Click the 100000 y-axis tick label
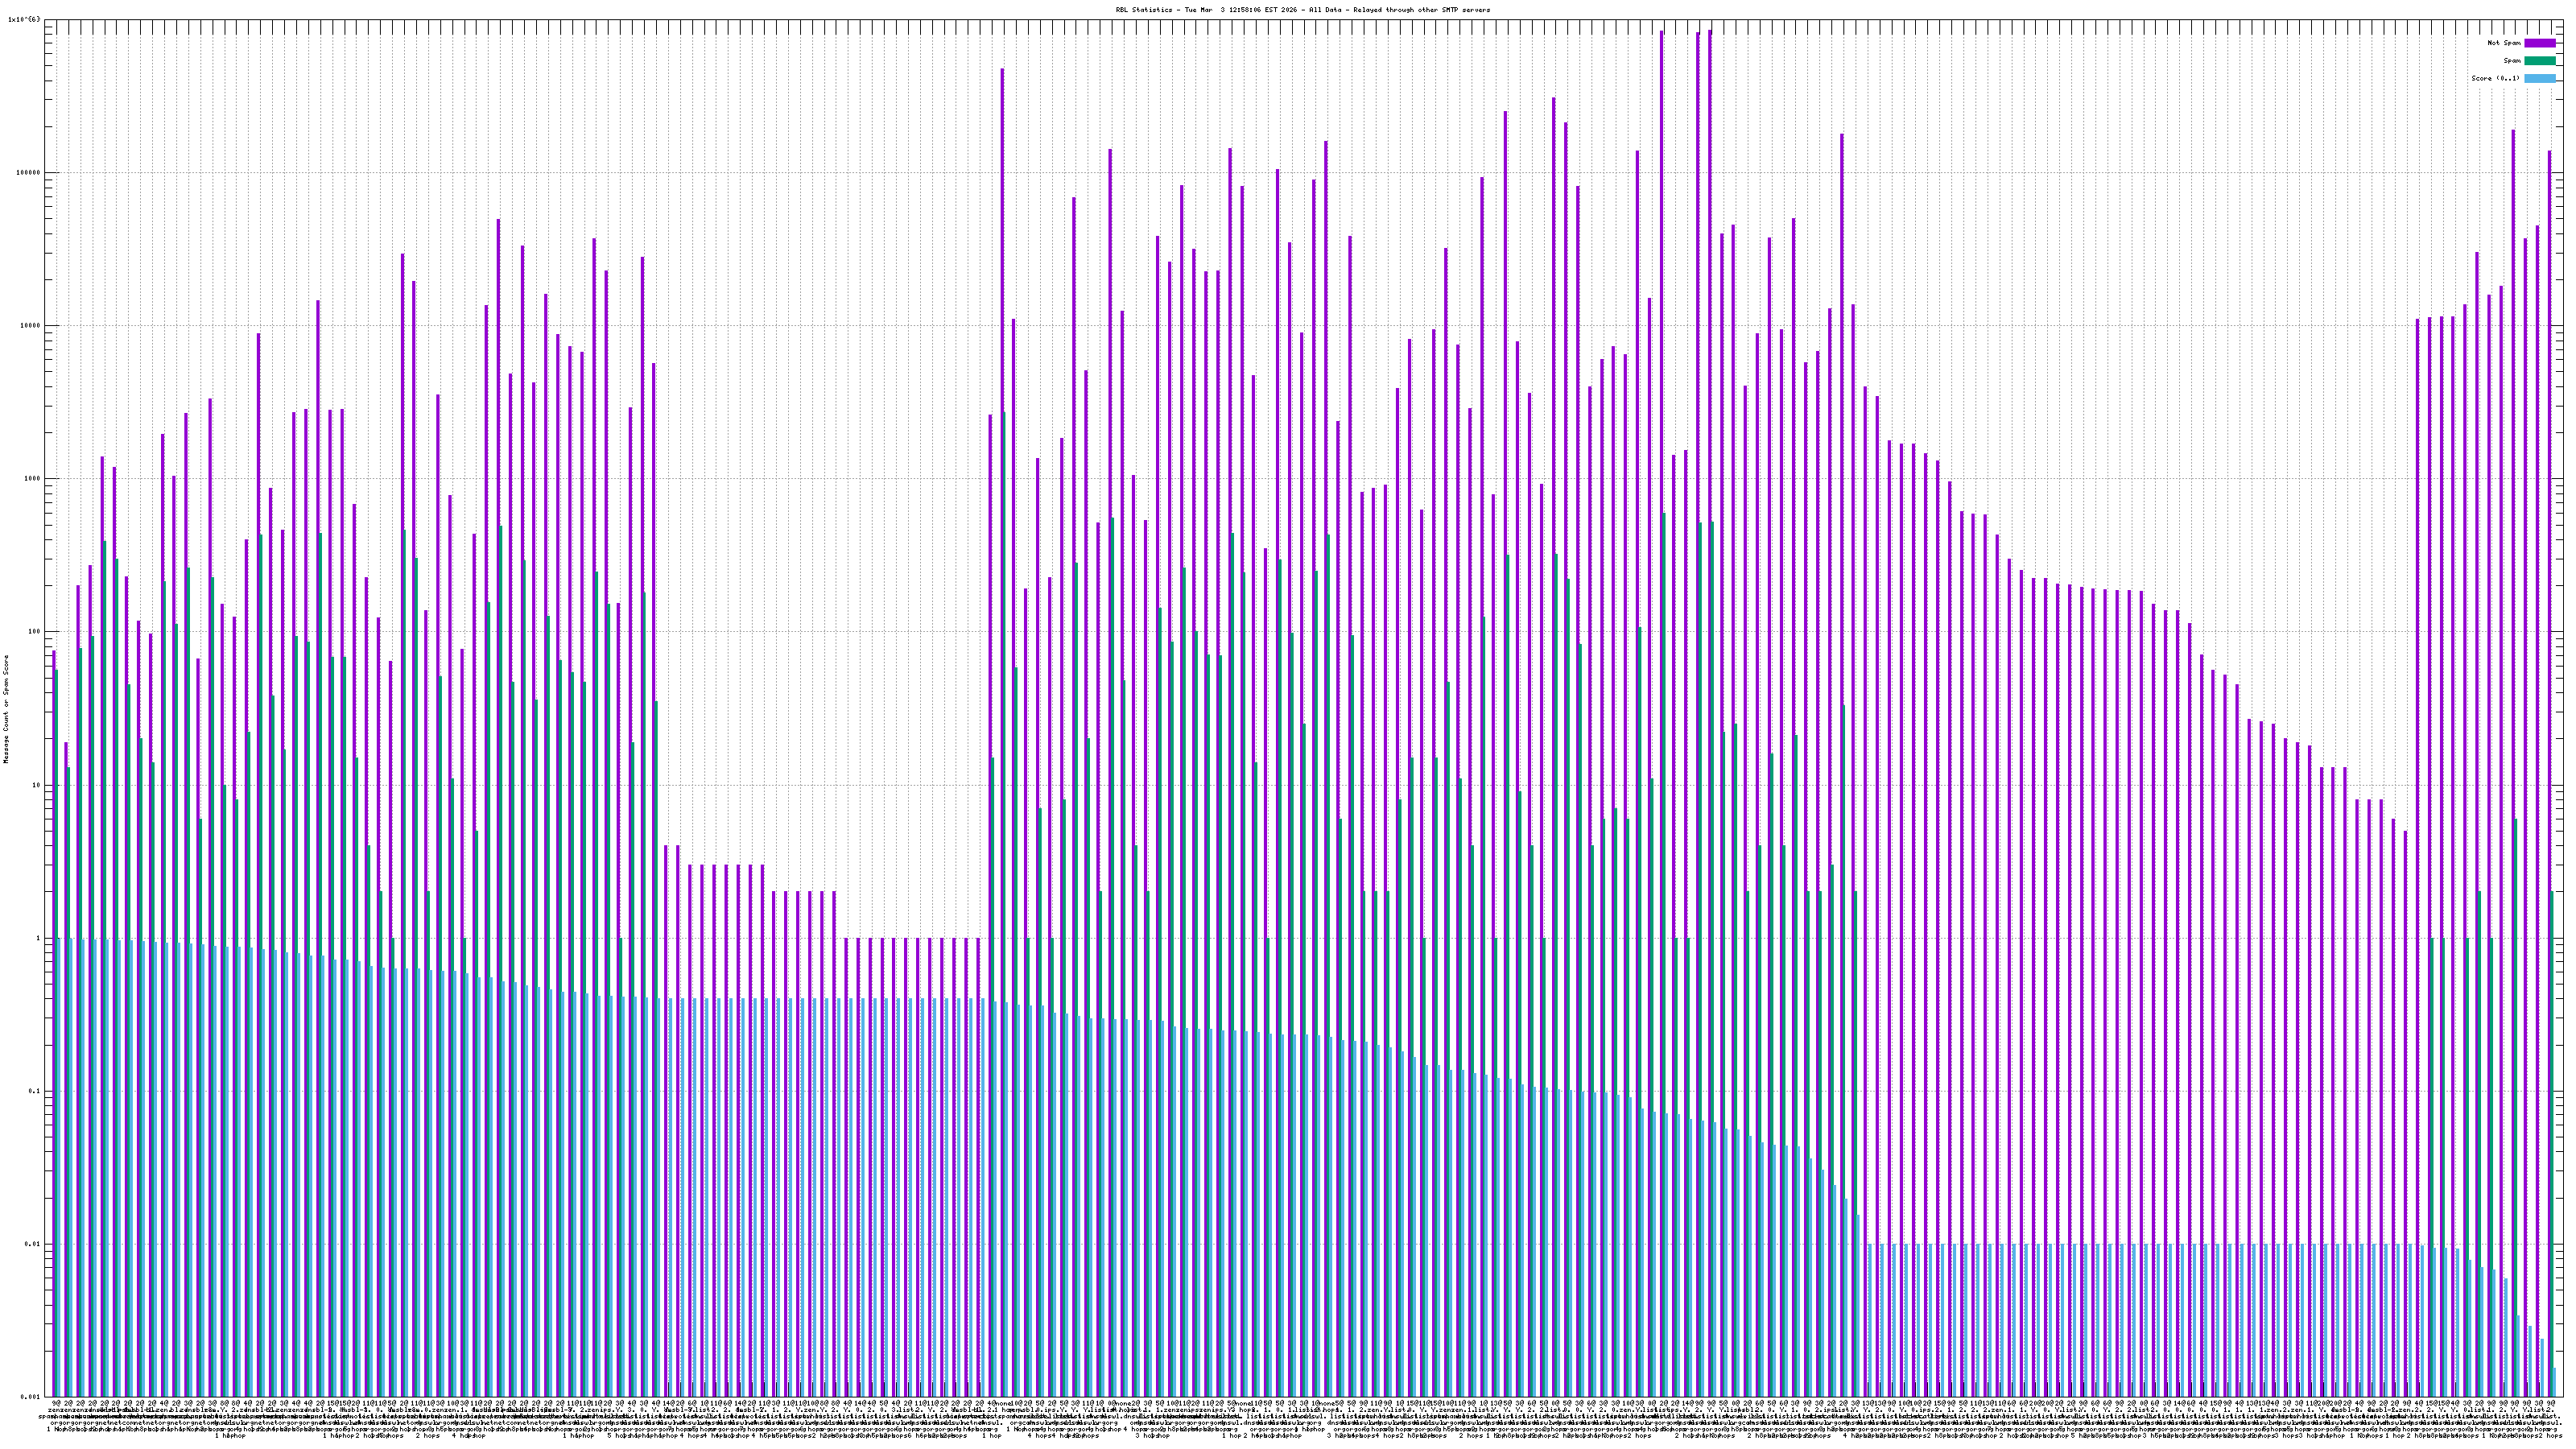Viewport: 2576px width, 1449px height. [x=28, y=173]
